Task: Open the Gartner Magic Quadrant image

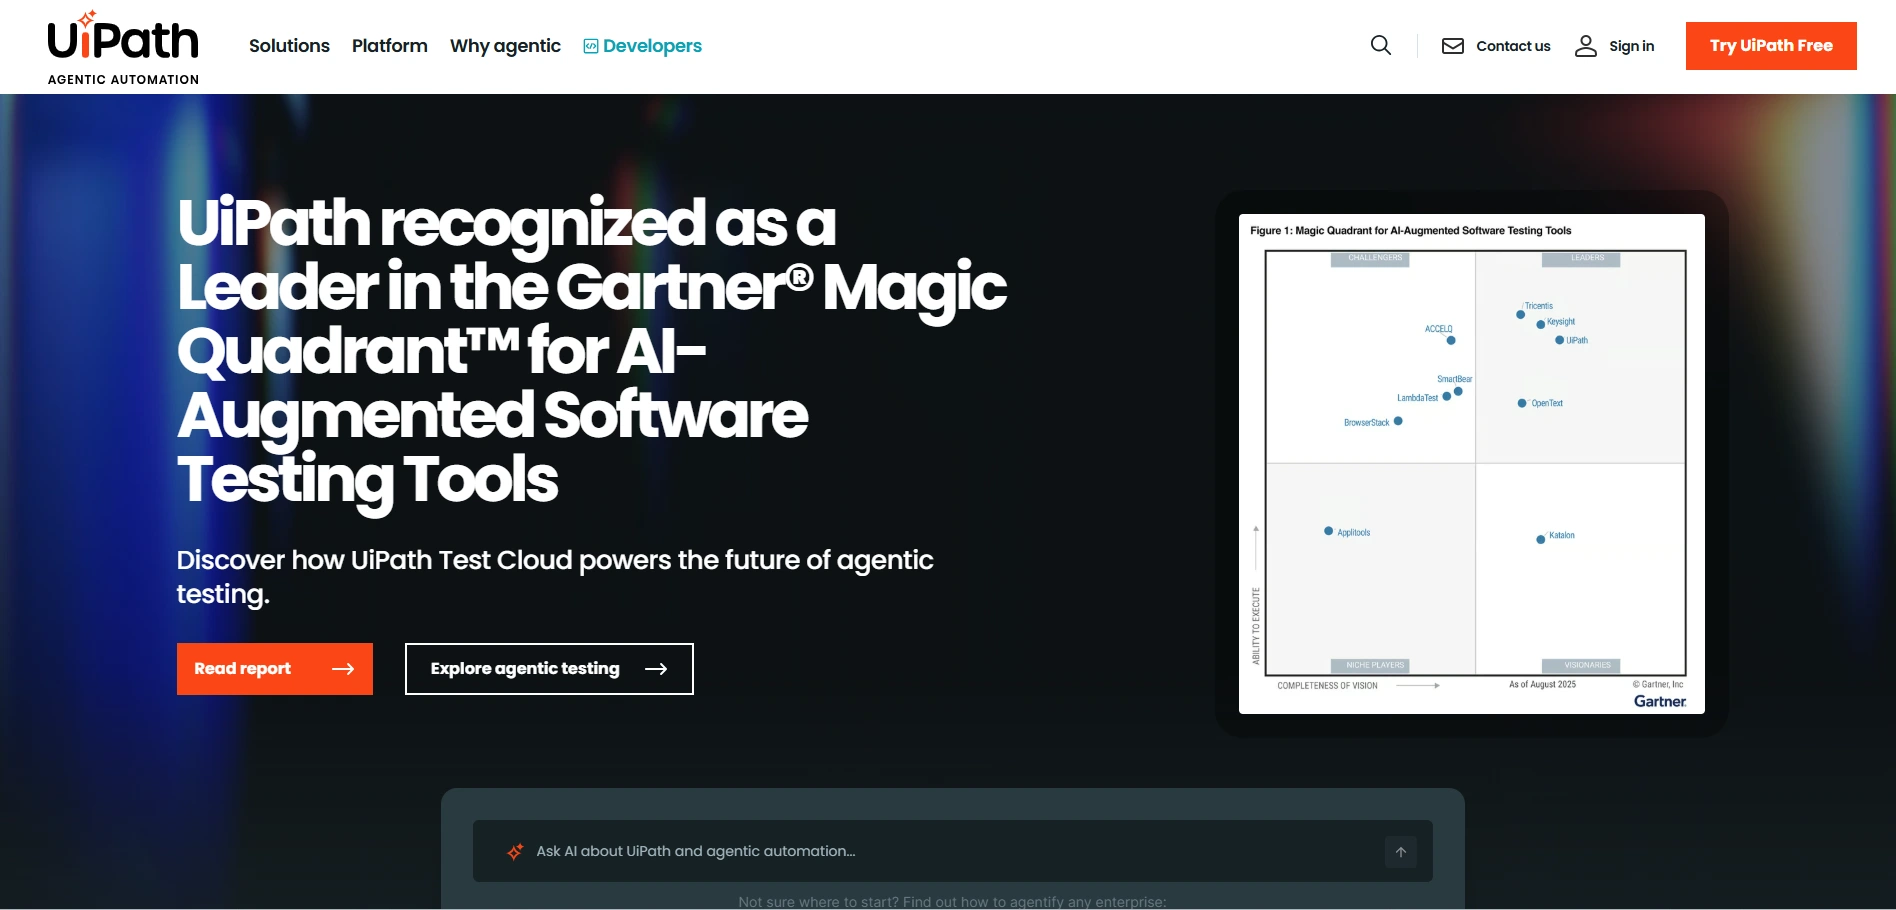Action: pos(1471,464)
